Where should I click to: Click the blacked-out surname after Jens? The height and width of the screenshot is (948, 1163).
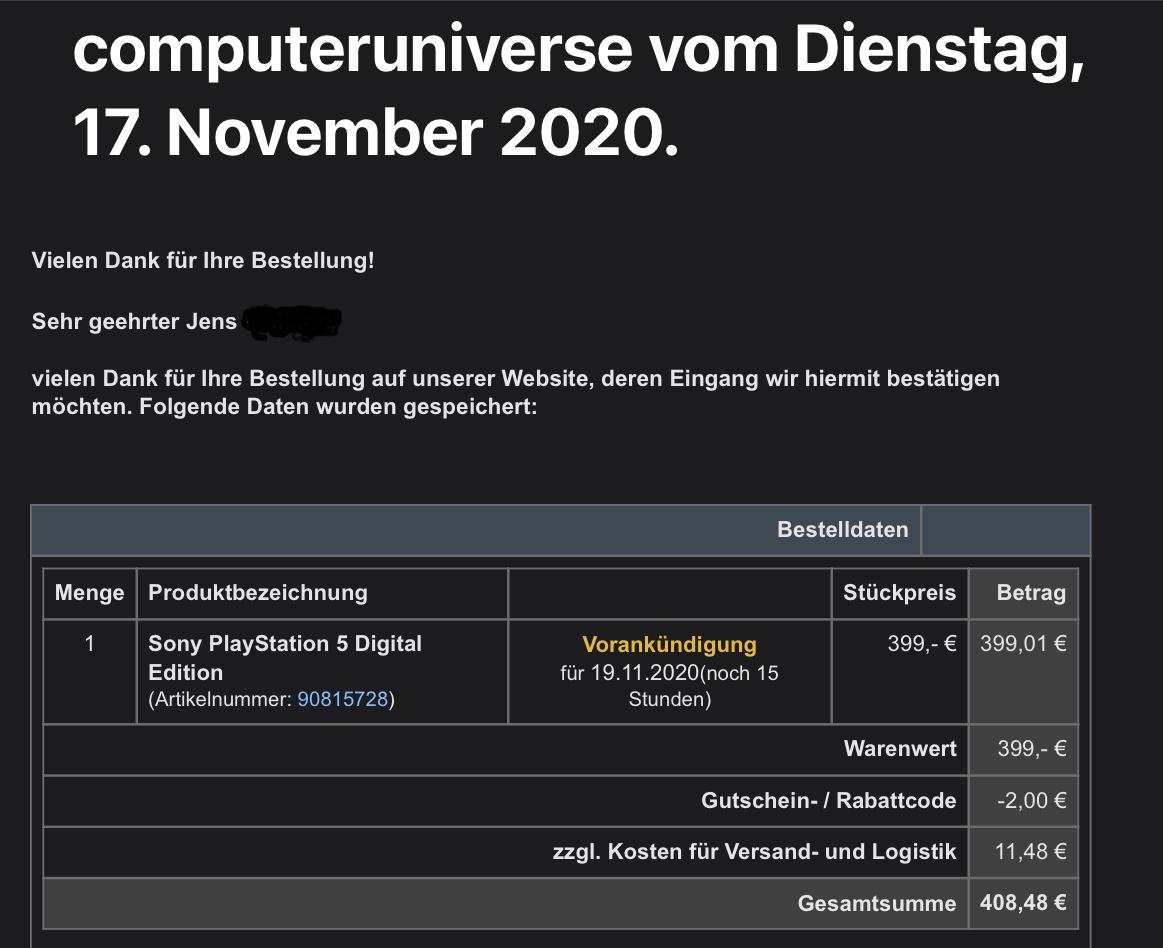tap(292, 322)
